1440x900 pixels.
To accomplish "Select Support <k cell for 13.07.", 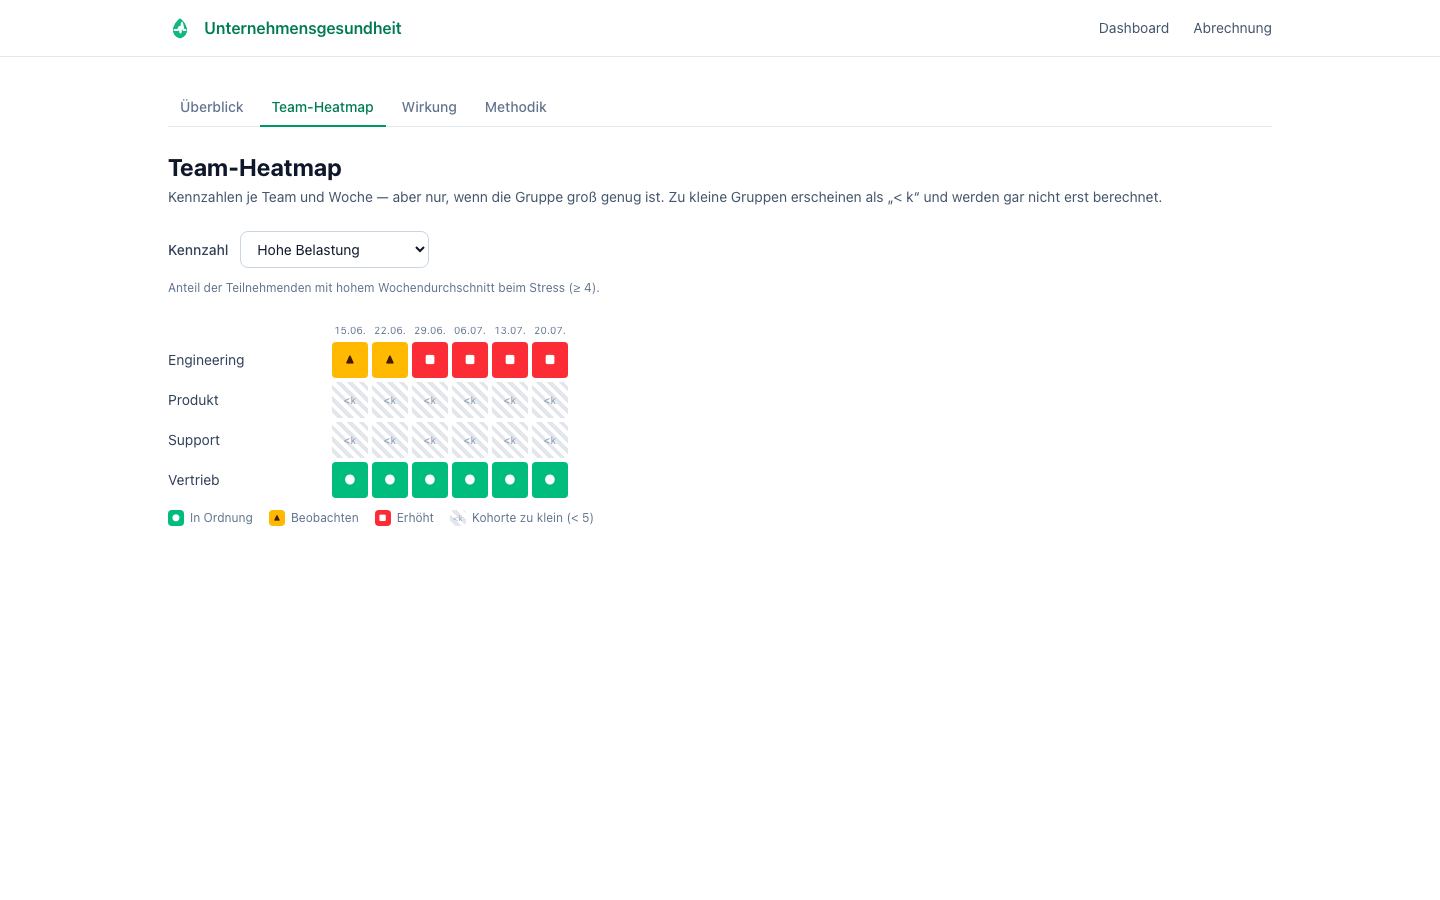I will (510, 440).
